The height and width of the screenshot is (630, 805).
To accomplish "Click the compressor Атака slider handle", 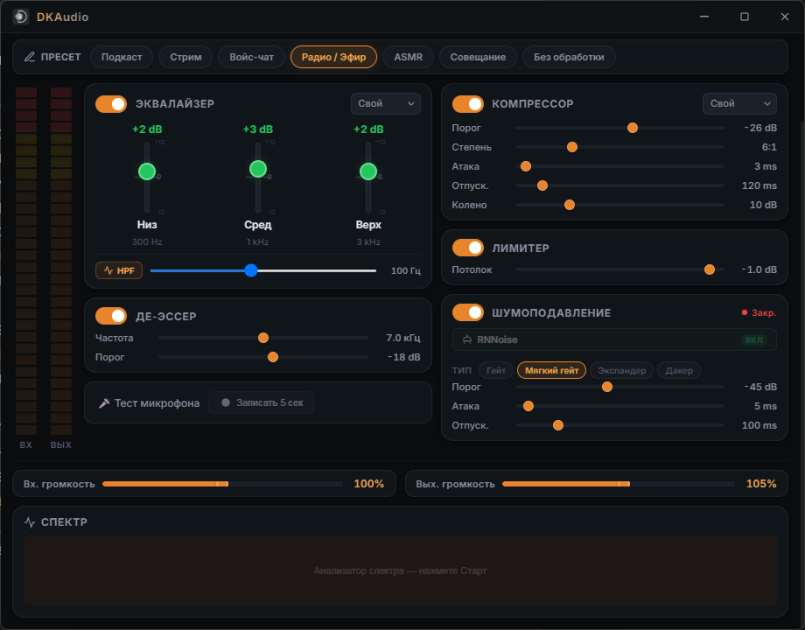I will tap(526, 166).
